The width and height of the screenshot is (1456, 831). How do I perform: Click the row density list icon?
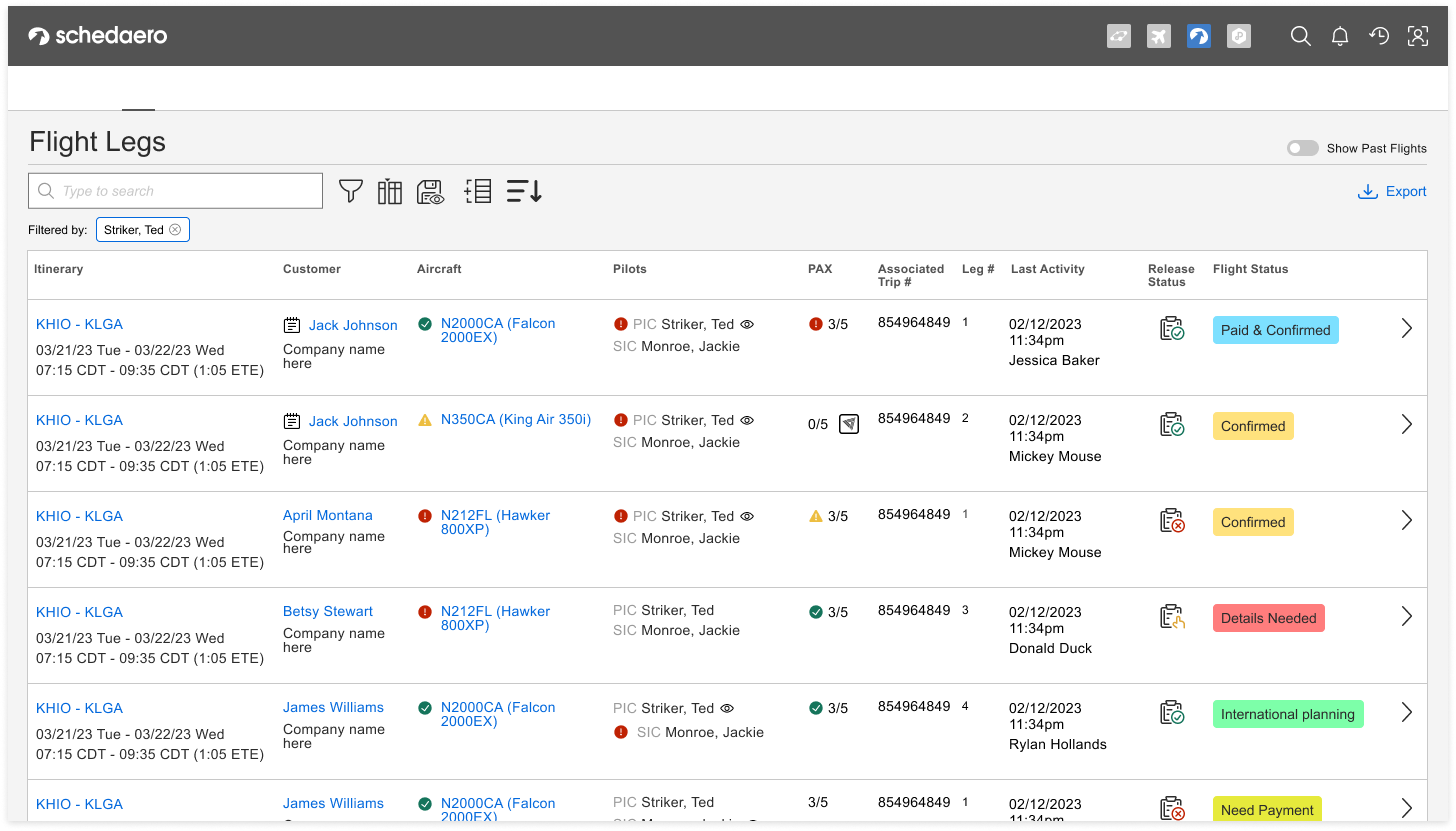478,191
